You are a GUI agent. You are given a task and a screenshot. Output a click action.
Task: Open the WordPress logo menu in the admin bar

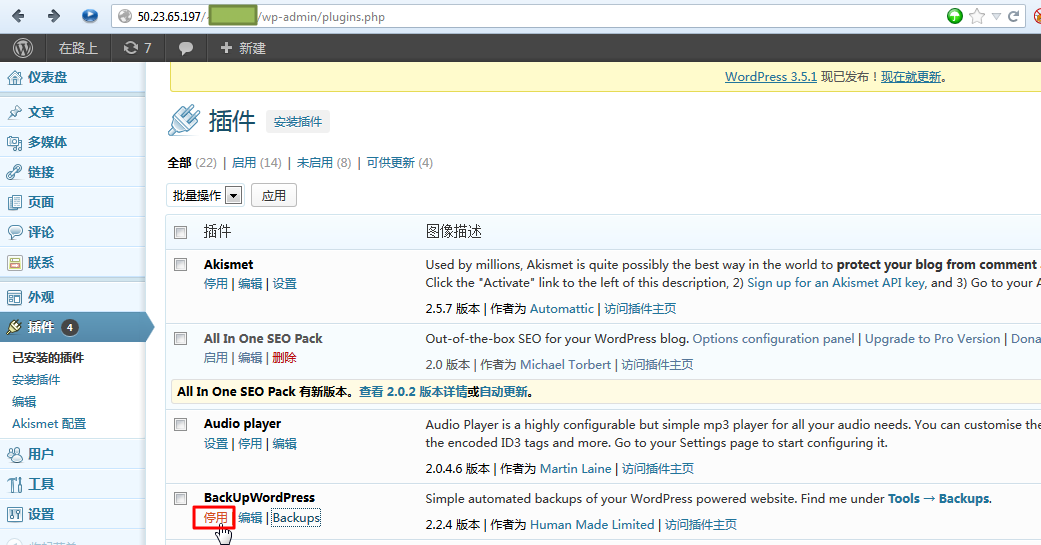23,48
